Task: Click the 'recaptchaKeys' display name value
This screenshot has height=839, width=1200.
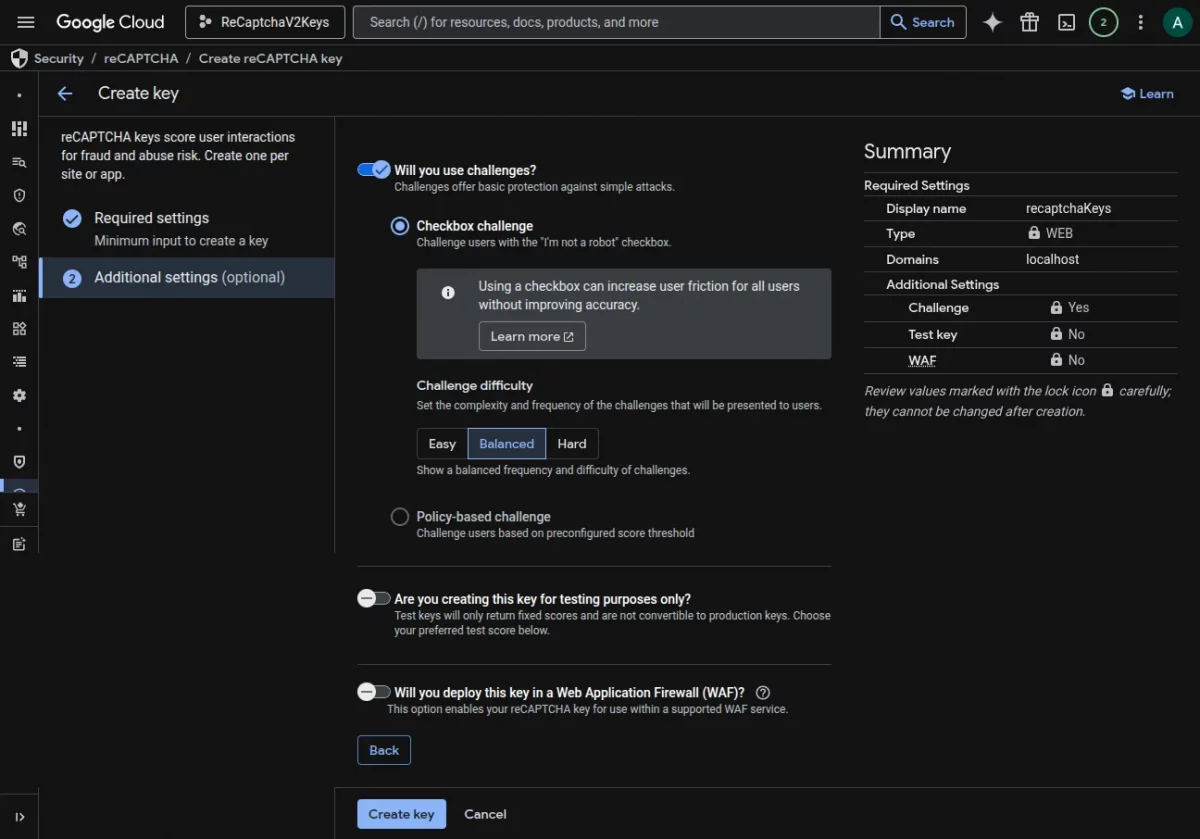Action: (1068, 208)
